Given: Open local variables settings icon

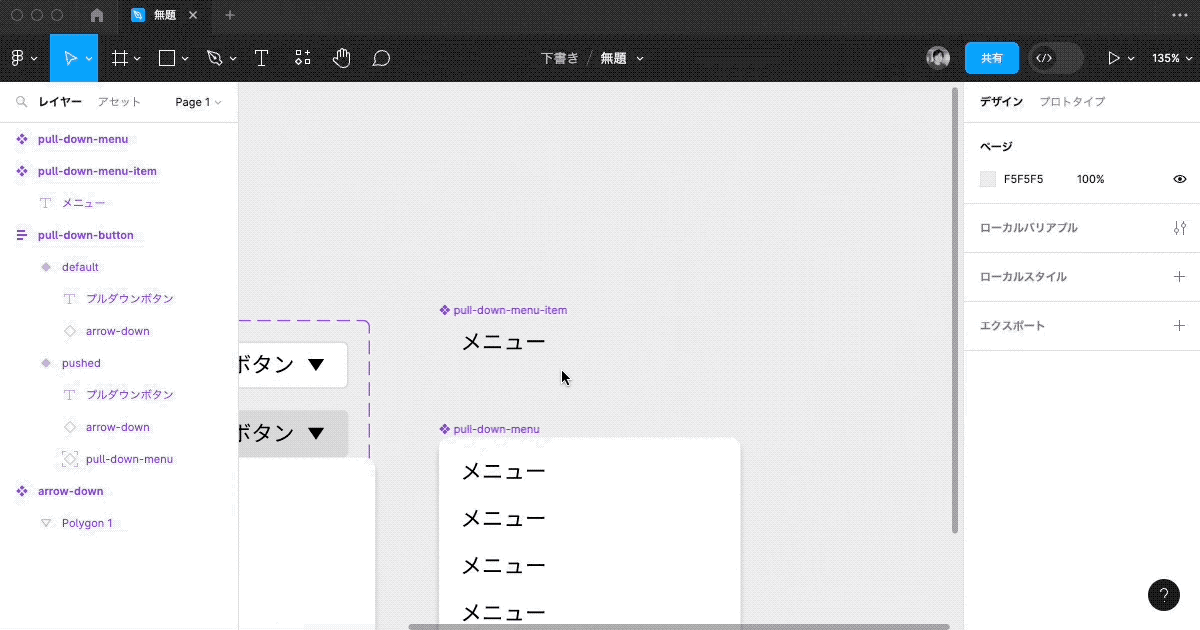Looking at the screenshot, I should [x=1179, y=228].
